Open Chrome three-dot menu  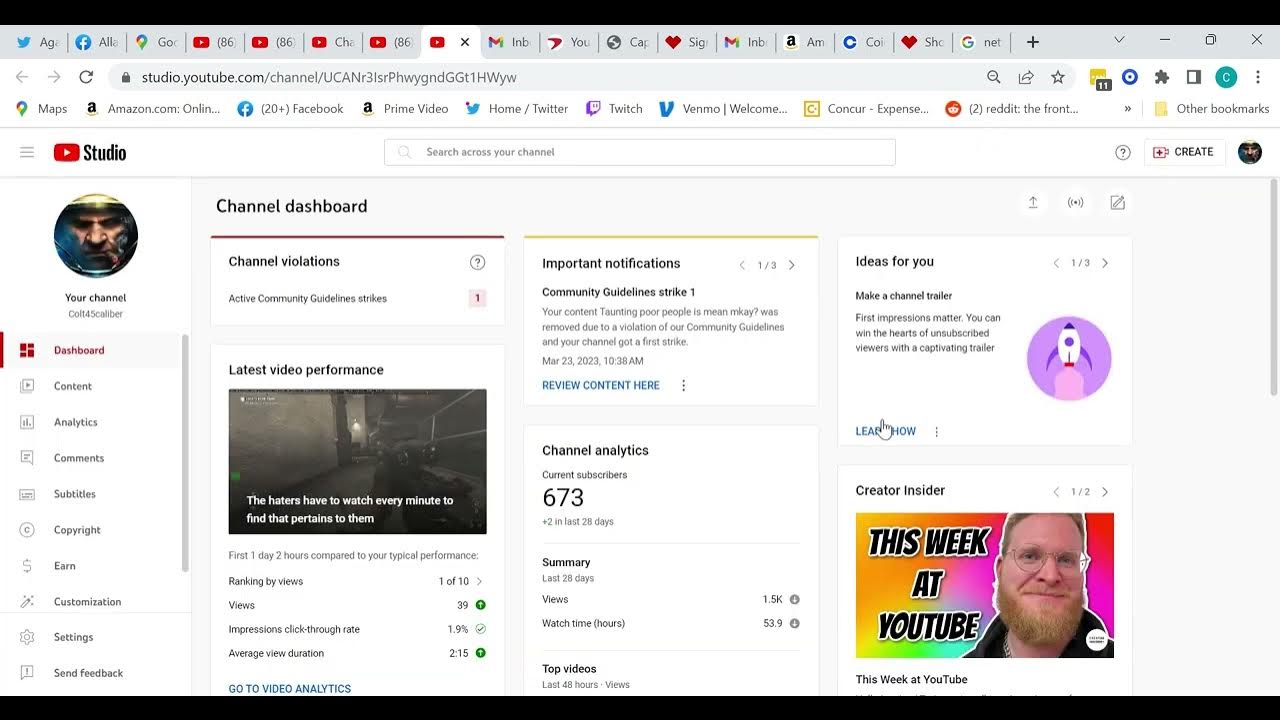tap(1258, 77)
